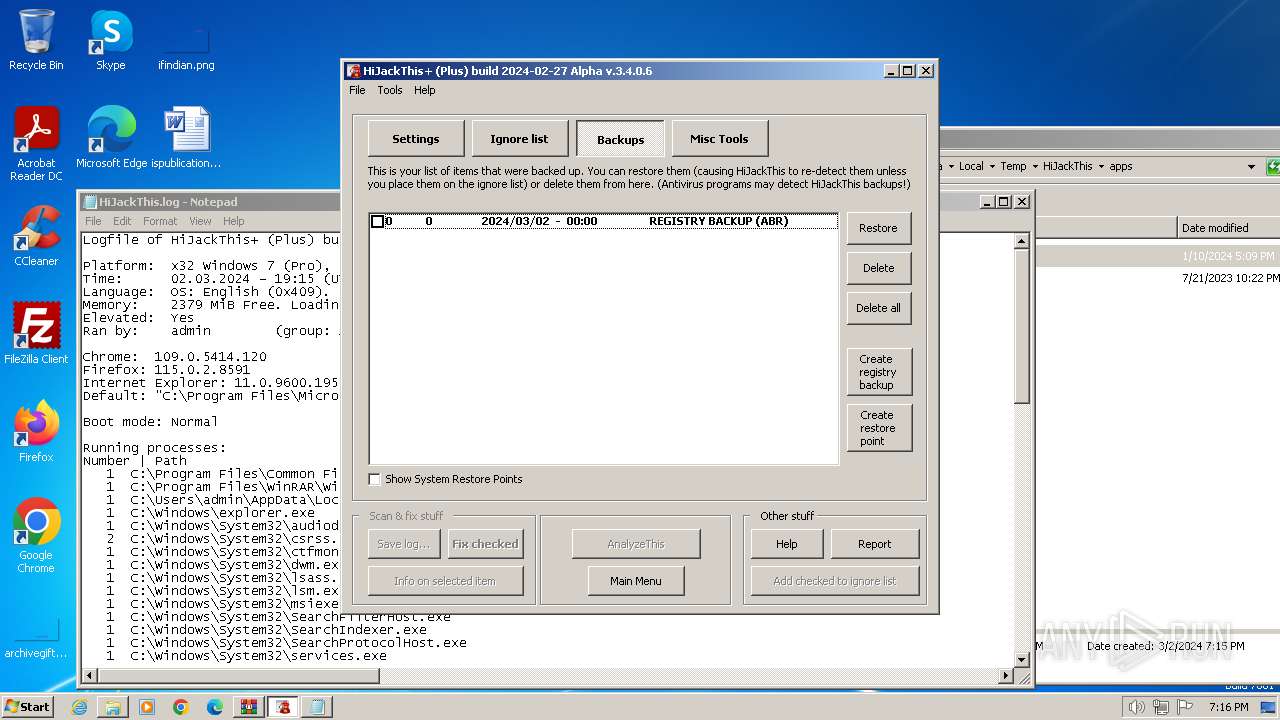The height and width of the screenshot is (720, 1280).
Task: Click the Report button
Action: [875, 544]
